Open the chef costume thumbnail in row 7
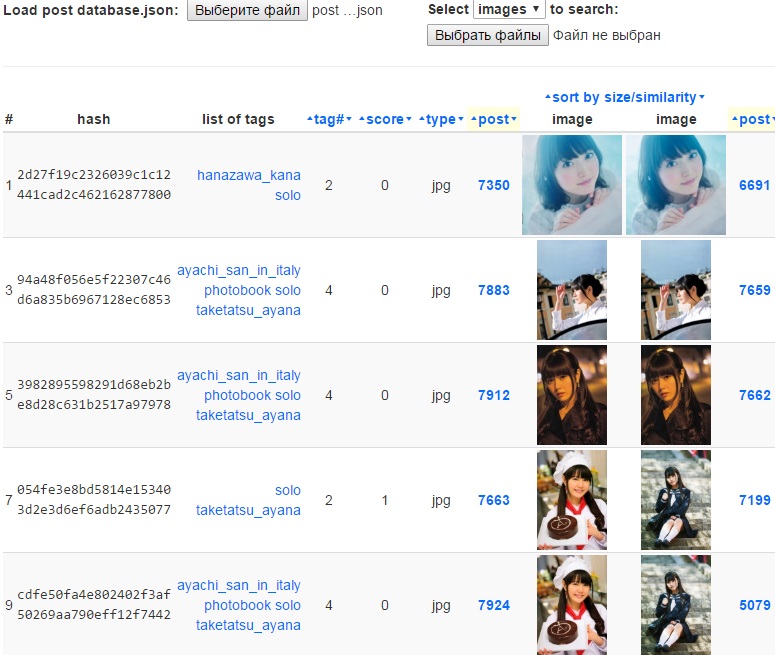 coord(572,500)
